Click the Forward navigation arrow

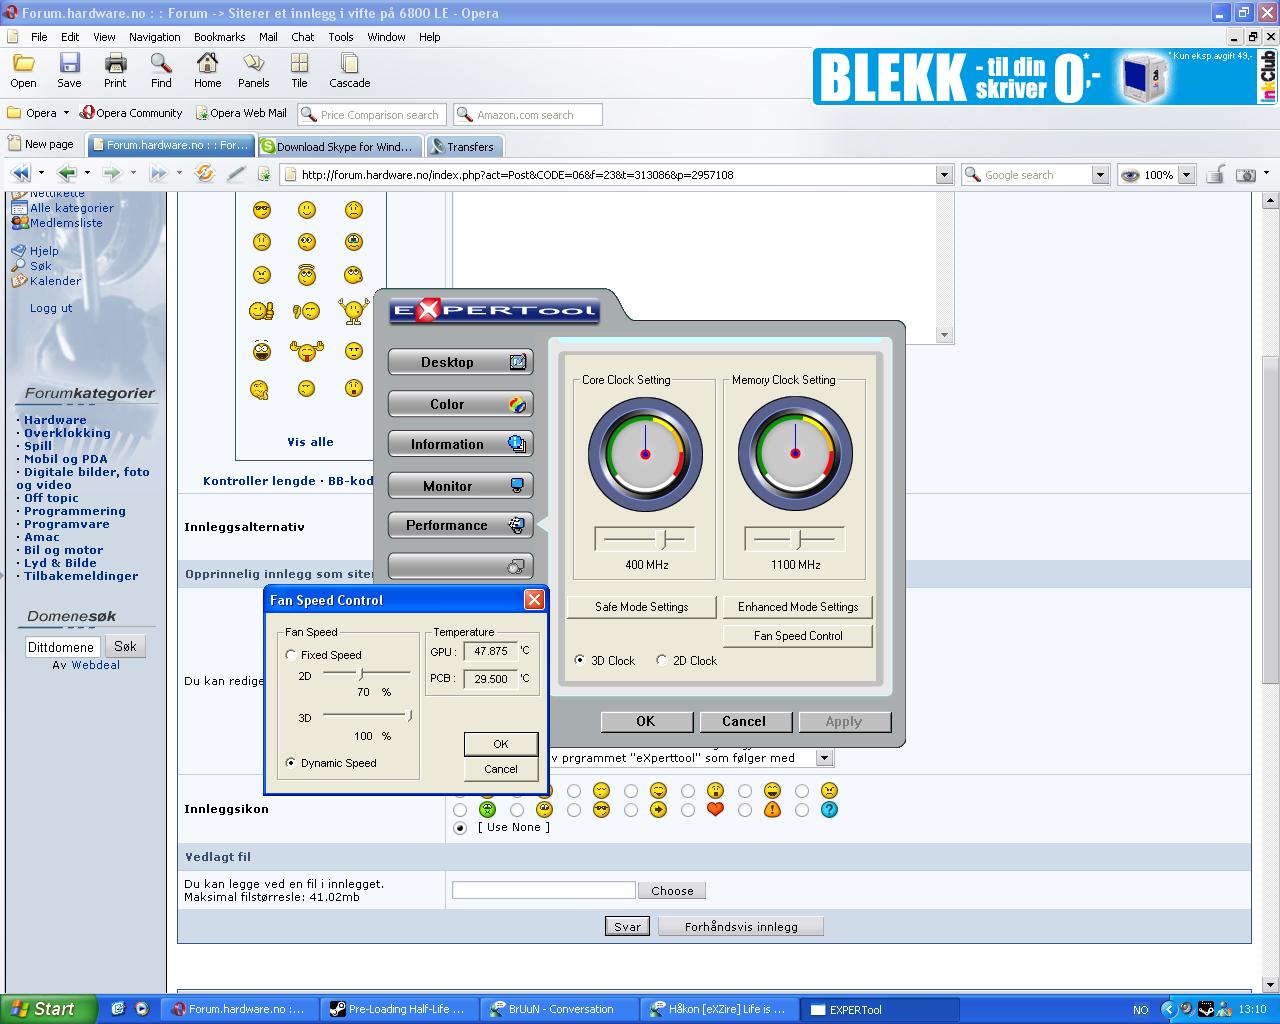111,174
